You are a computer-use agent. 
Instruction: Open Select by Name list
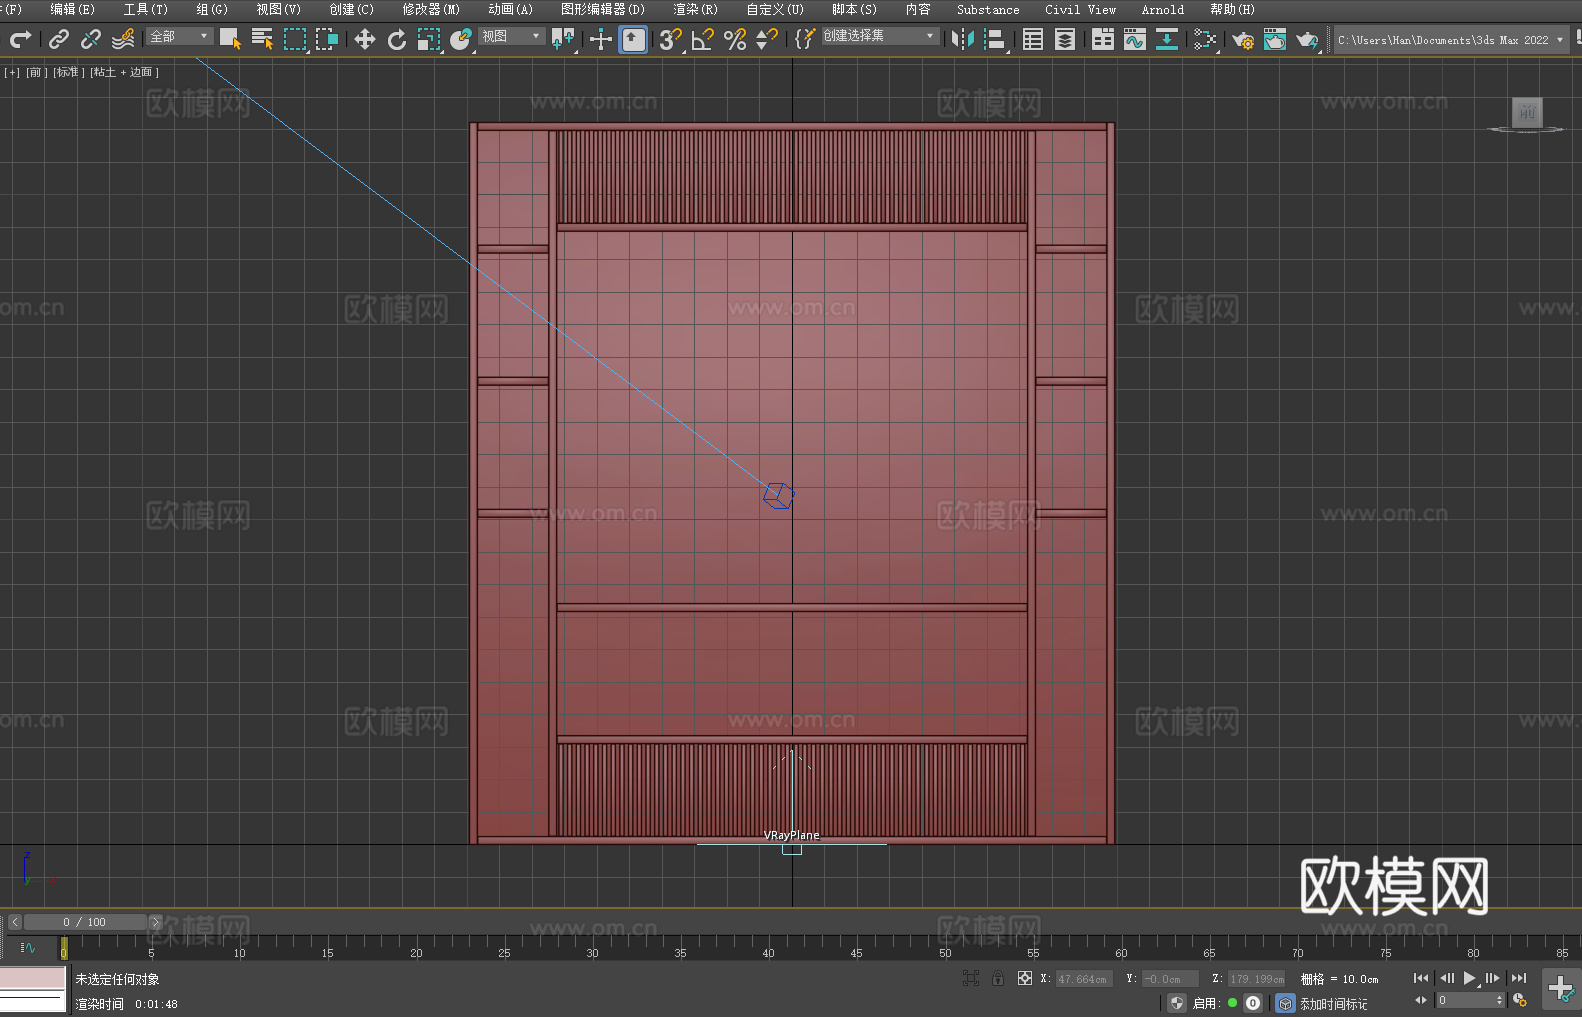[x=262, y=39]
